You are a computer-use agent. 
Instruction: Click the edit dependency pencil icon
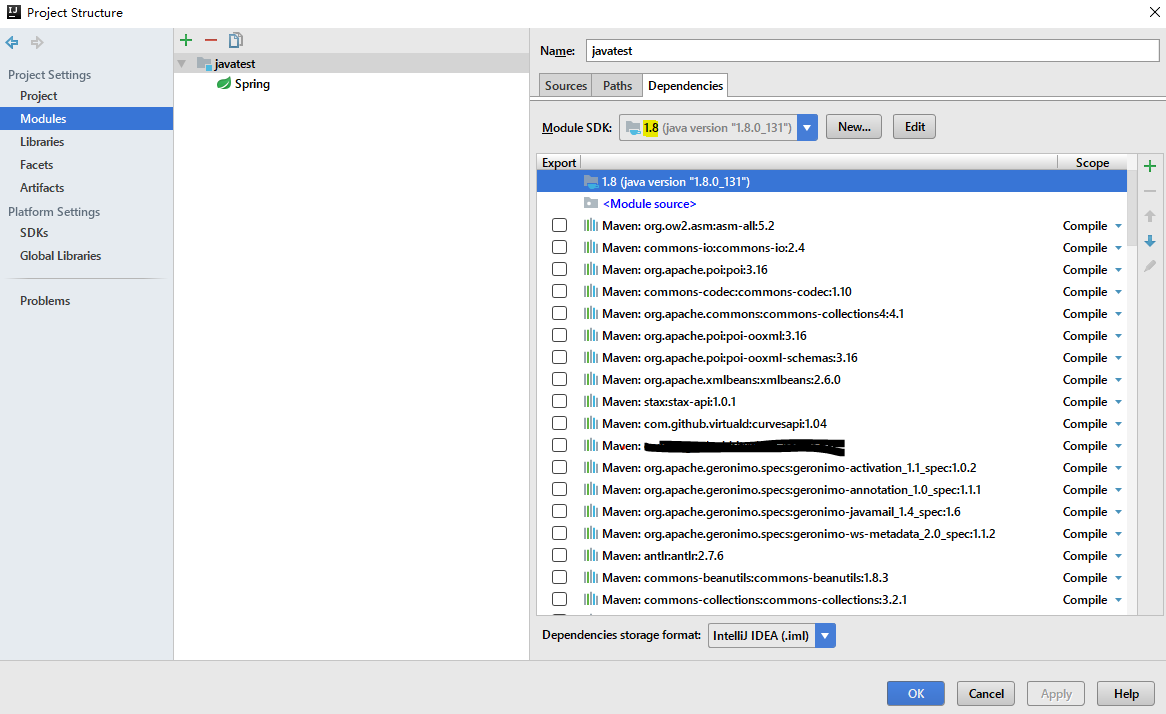click(1150, 266)
